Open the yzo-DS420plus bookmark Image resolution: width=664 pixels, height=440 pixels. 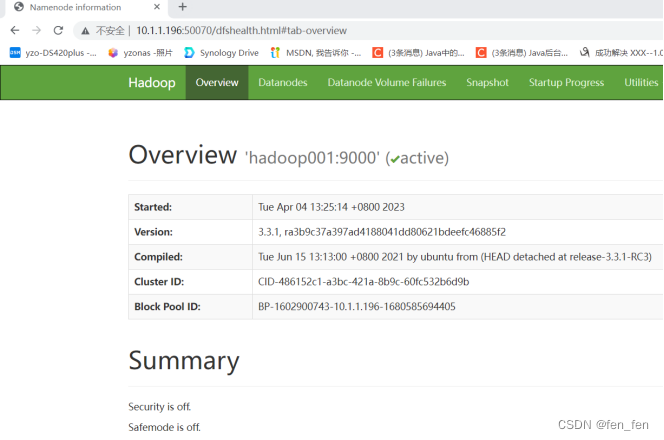coord(53,53)
